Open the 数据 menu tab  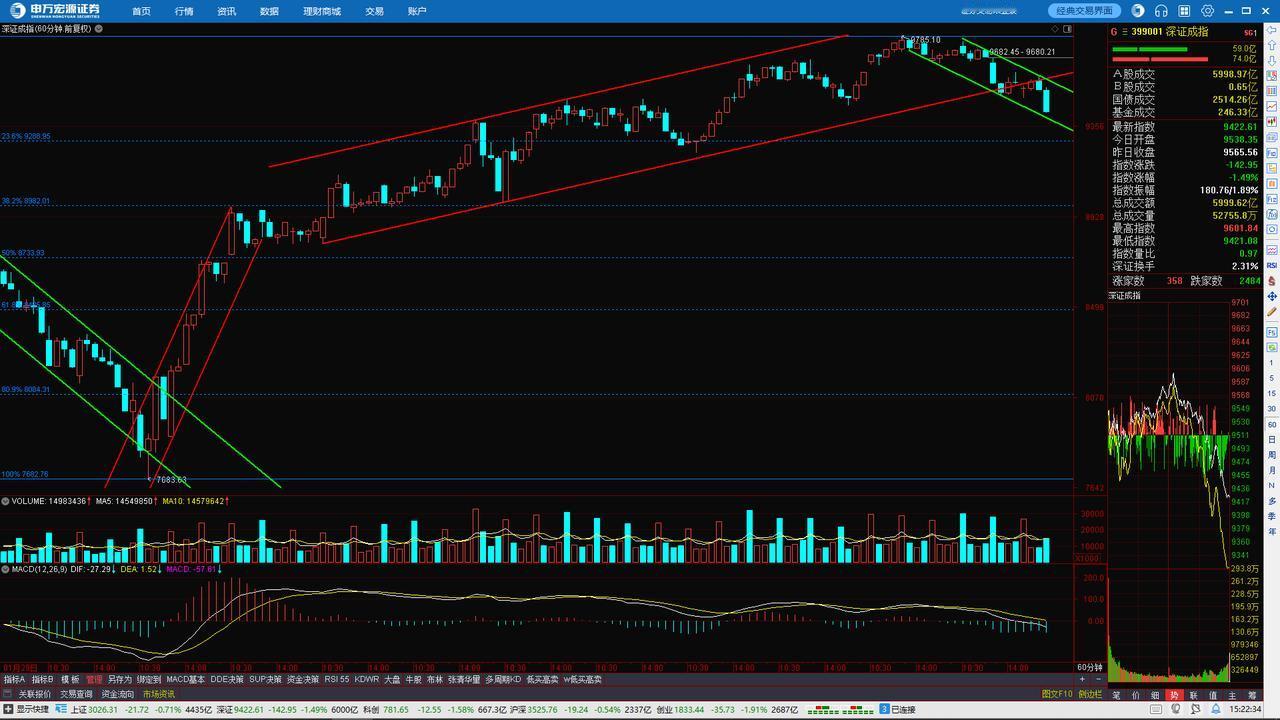(269, 11)
